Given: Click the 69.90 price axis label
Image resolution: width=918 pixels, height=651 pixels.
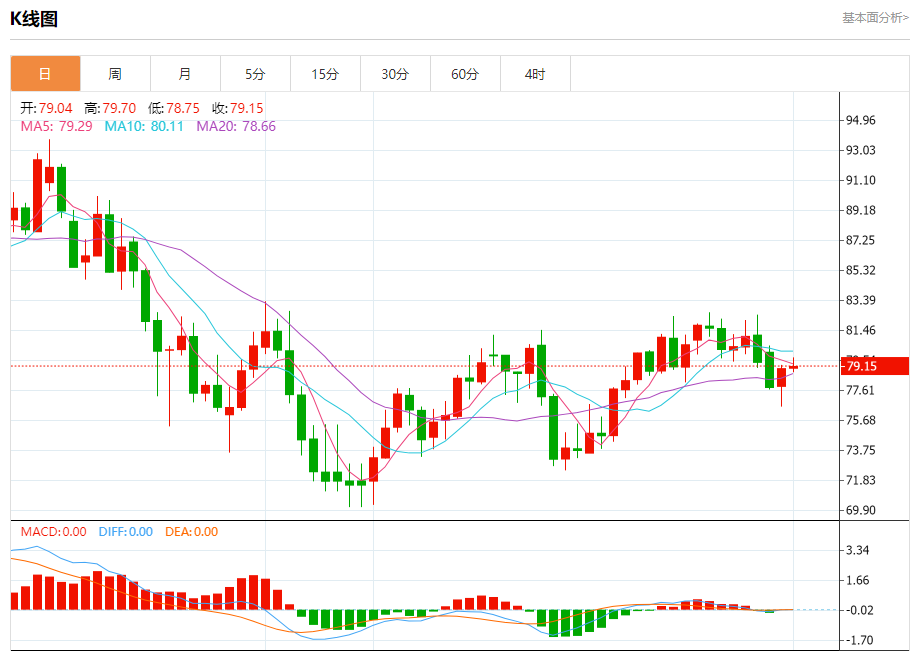Looking at the screenshot, I should point(861,510).
